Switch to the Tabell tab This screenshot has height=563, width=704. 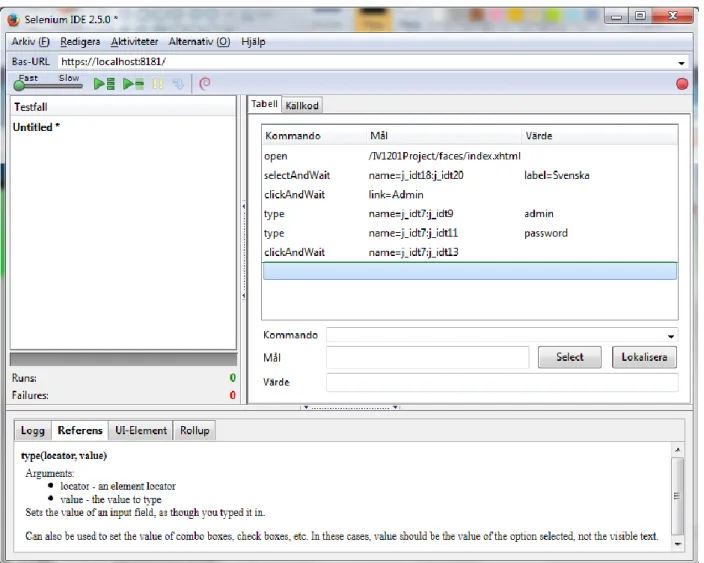264,104
